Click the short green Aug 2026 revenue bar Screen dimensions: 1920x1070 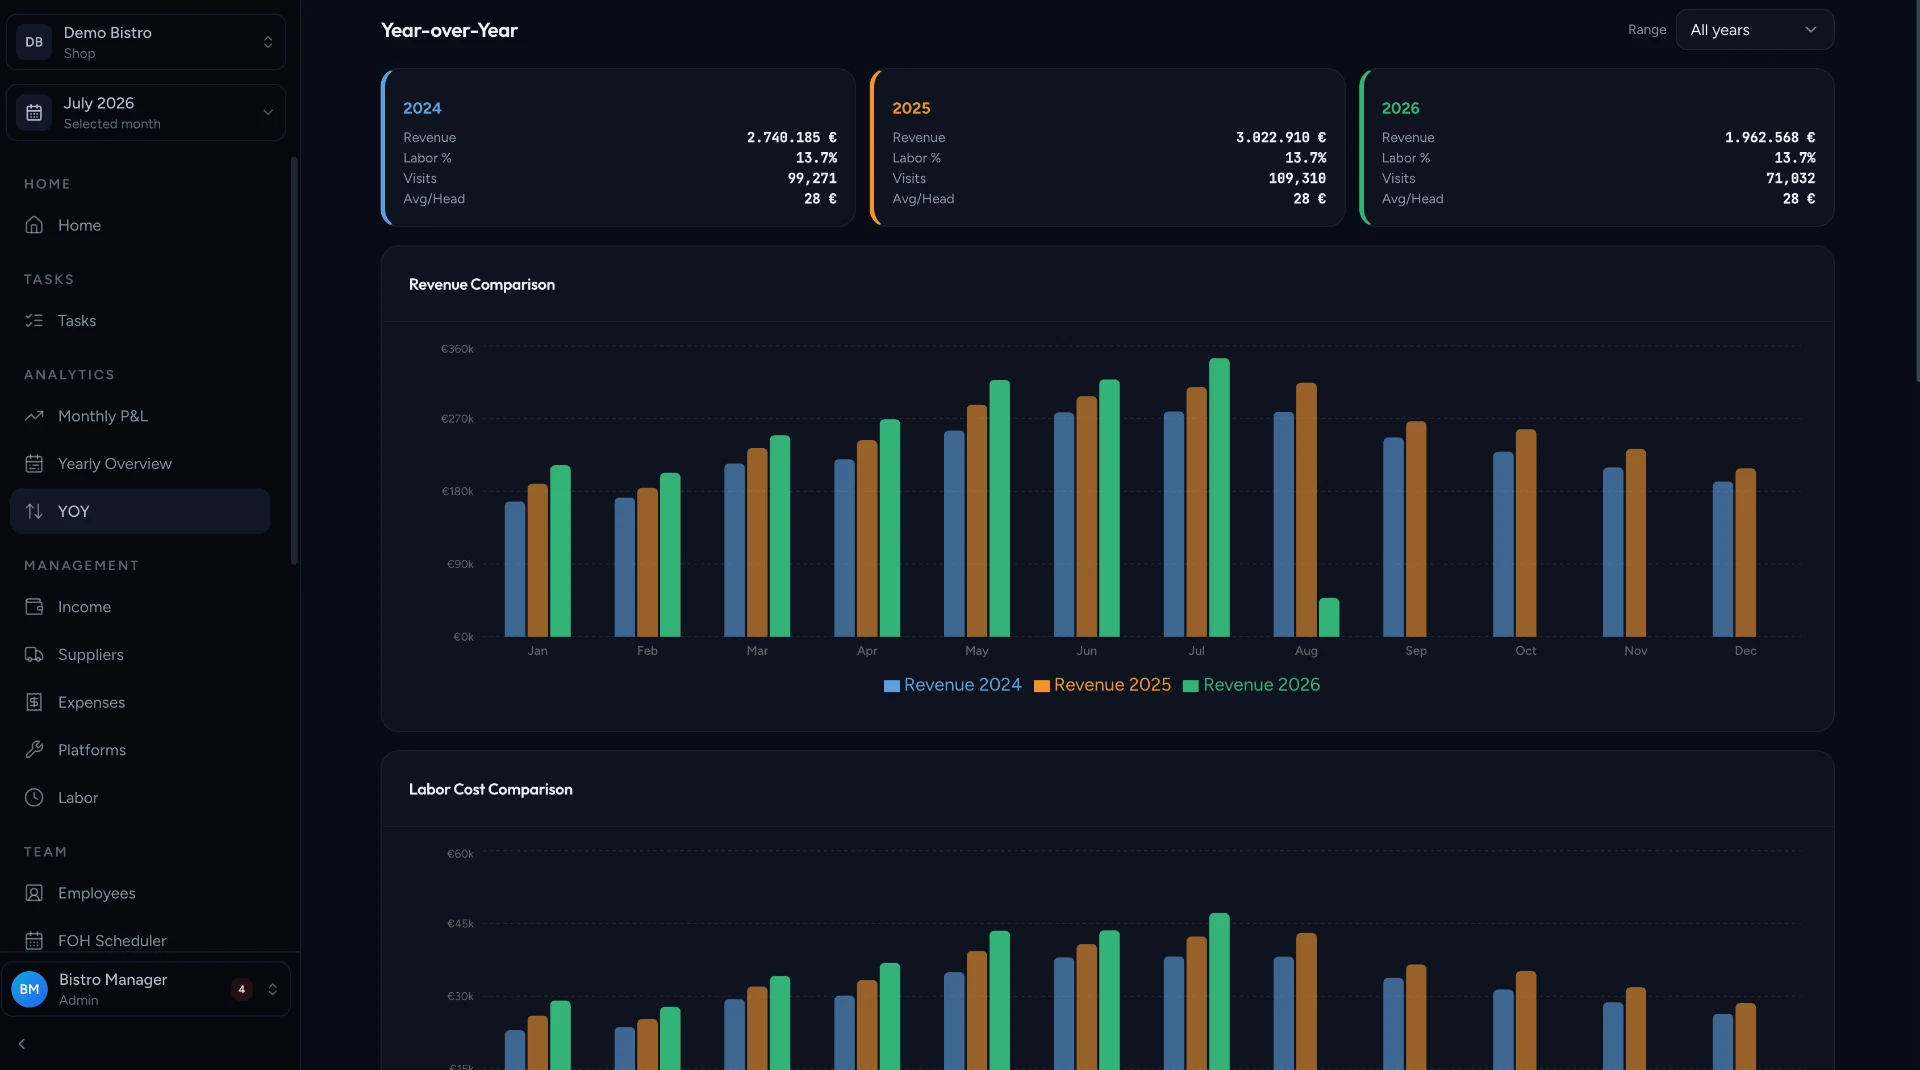tap(1329, 618)
